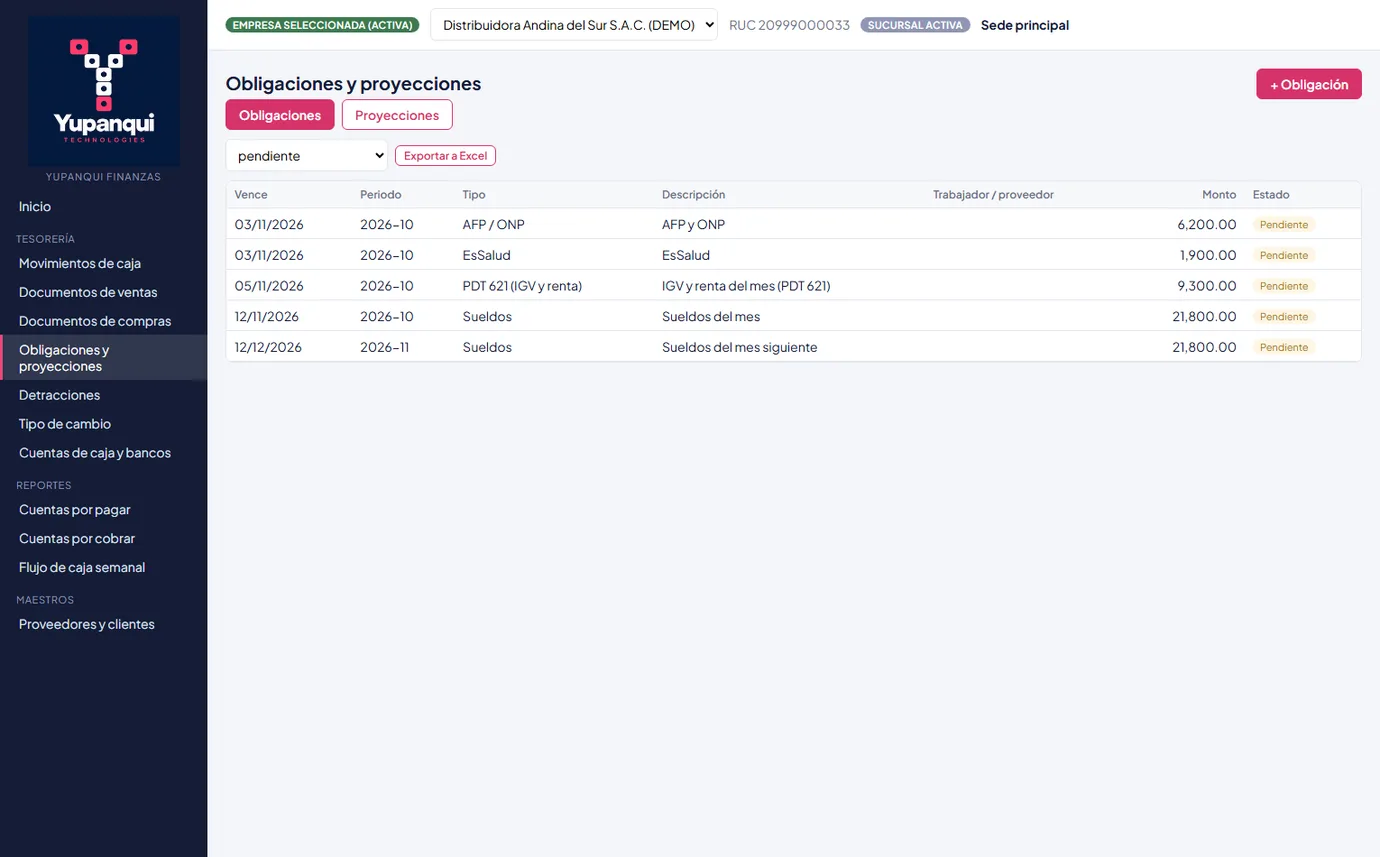The width and height of the screenshot is (1380, 857).
Task: Open Documentos de compras page
Action: click(x=95, y=321)
